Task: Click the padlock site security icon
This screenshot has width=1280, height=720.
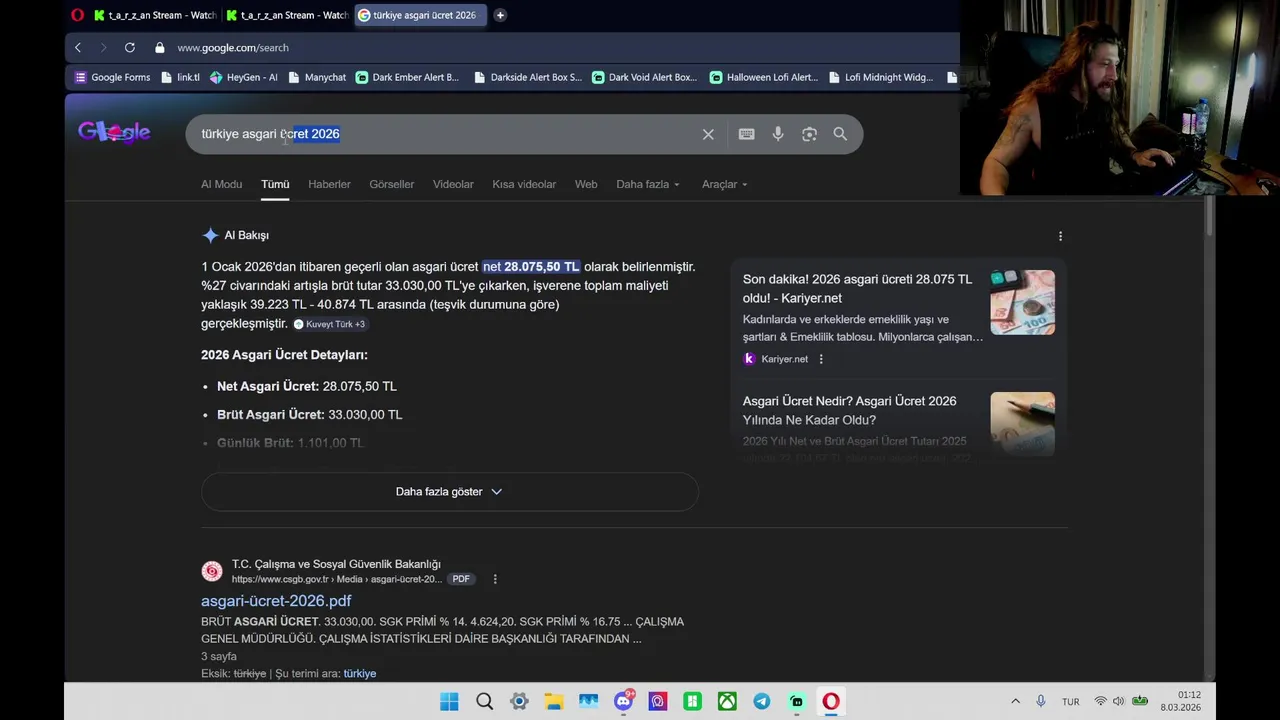Action: (159, 47)
